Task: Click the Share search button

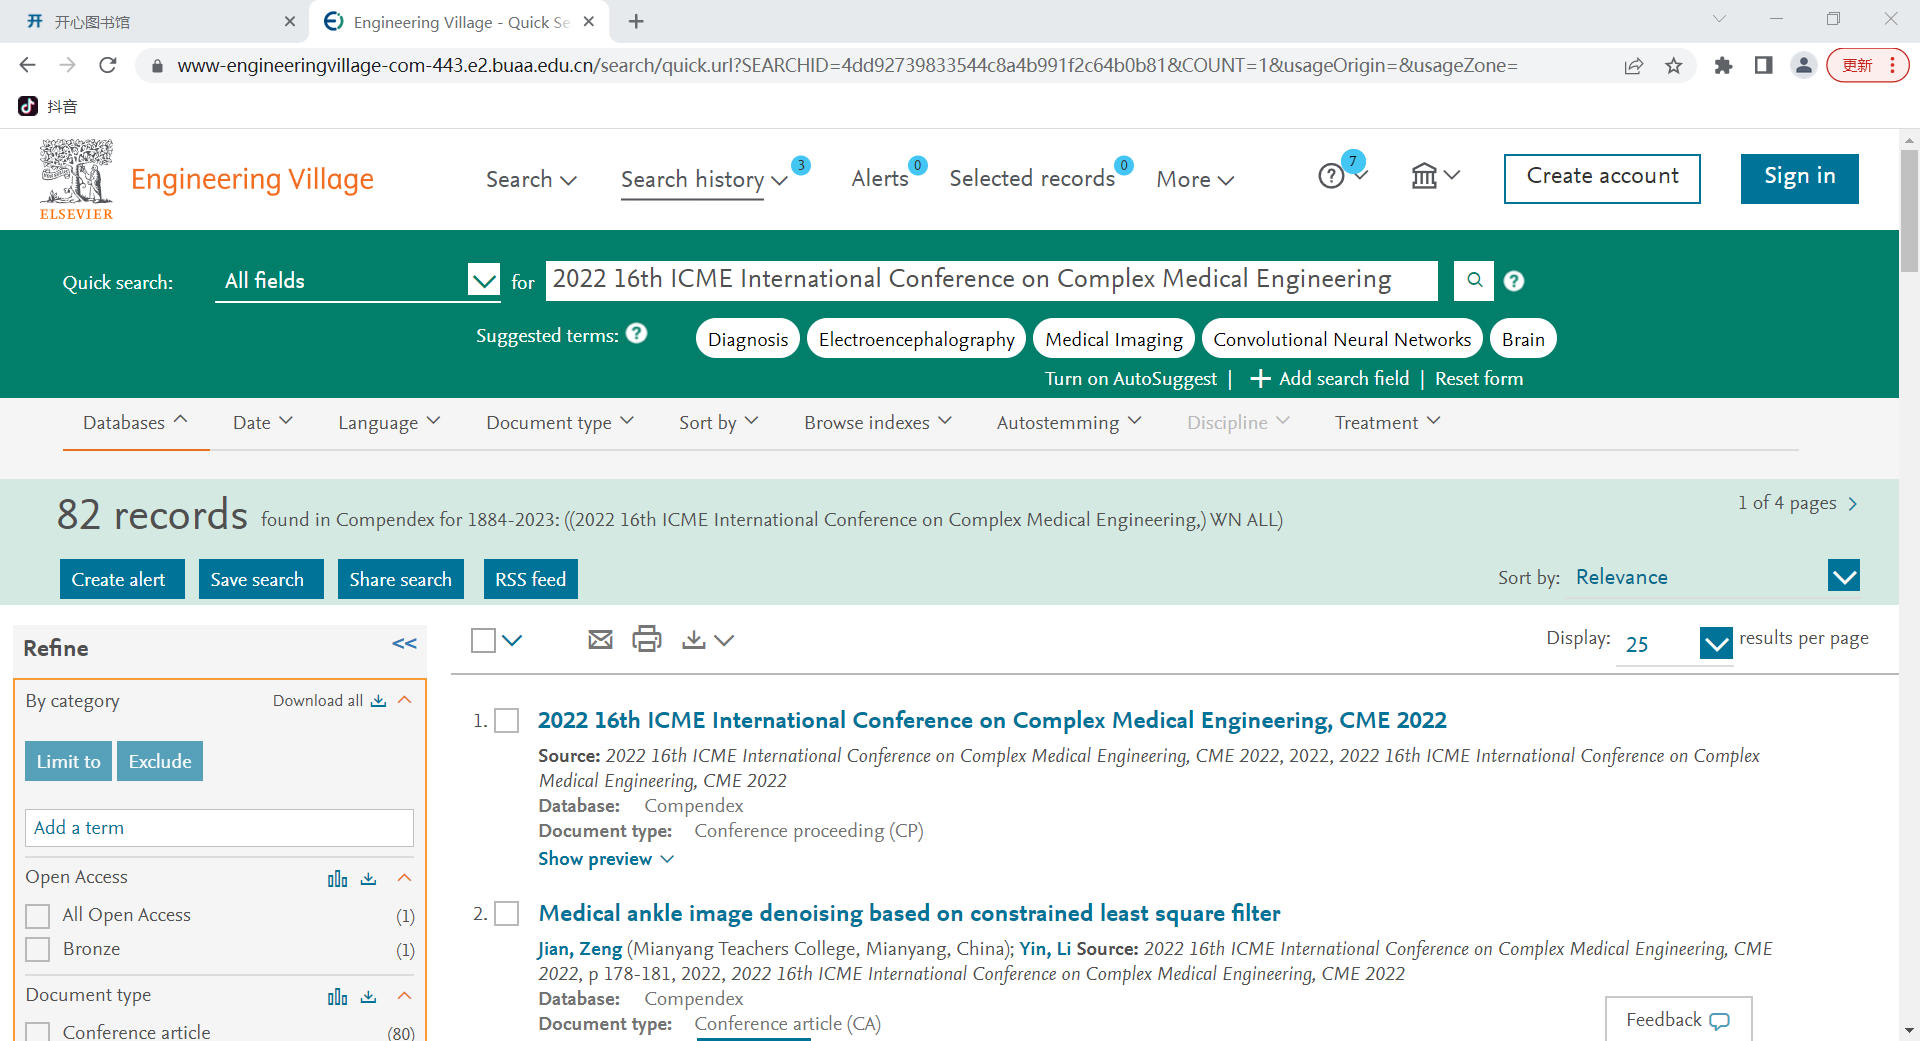Action: (x=401, y=579)
